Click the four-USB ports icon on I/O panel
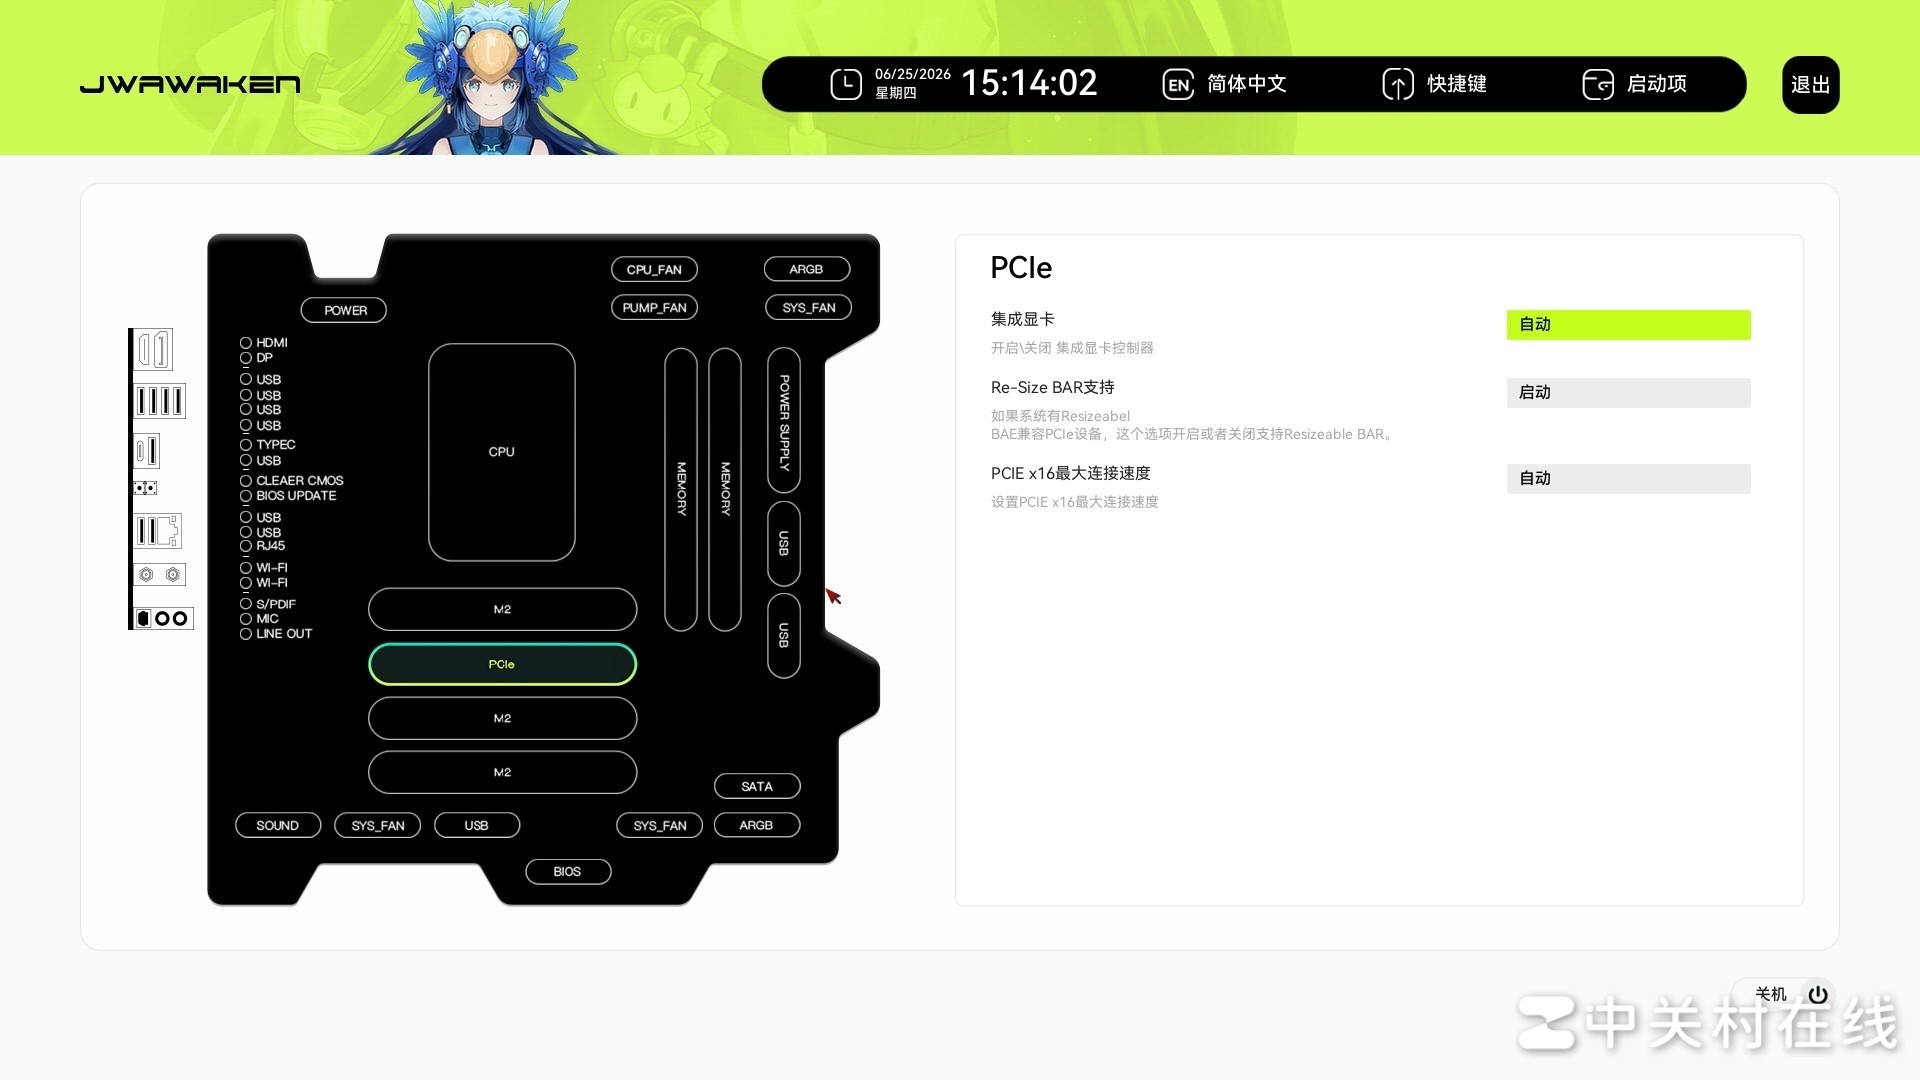Viewport: 1920px width, 1080px height. pyautogui.click(x=159, y=401)
